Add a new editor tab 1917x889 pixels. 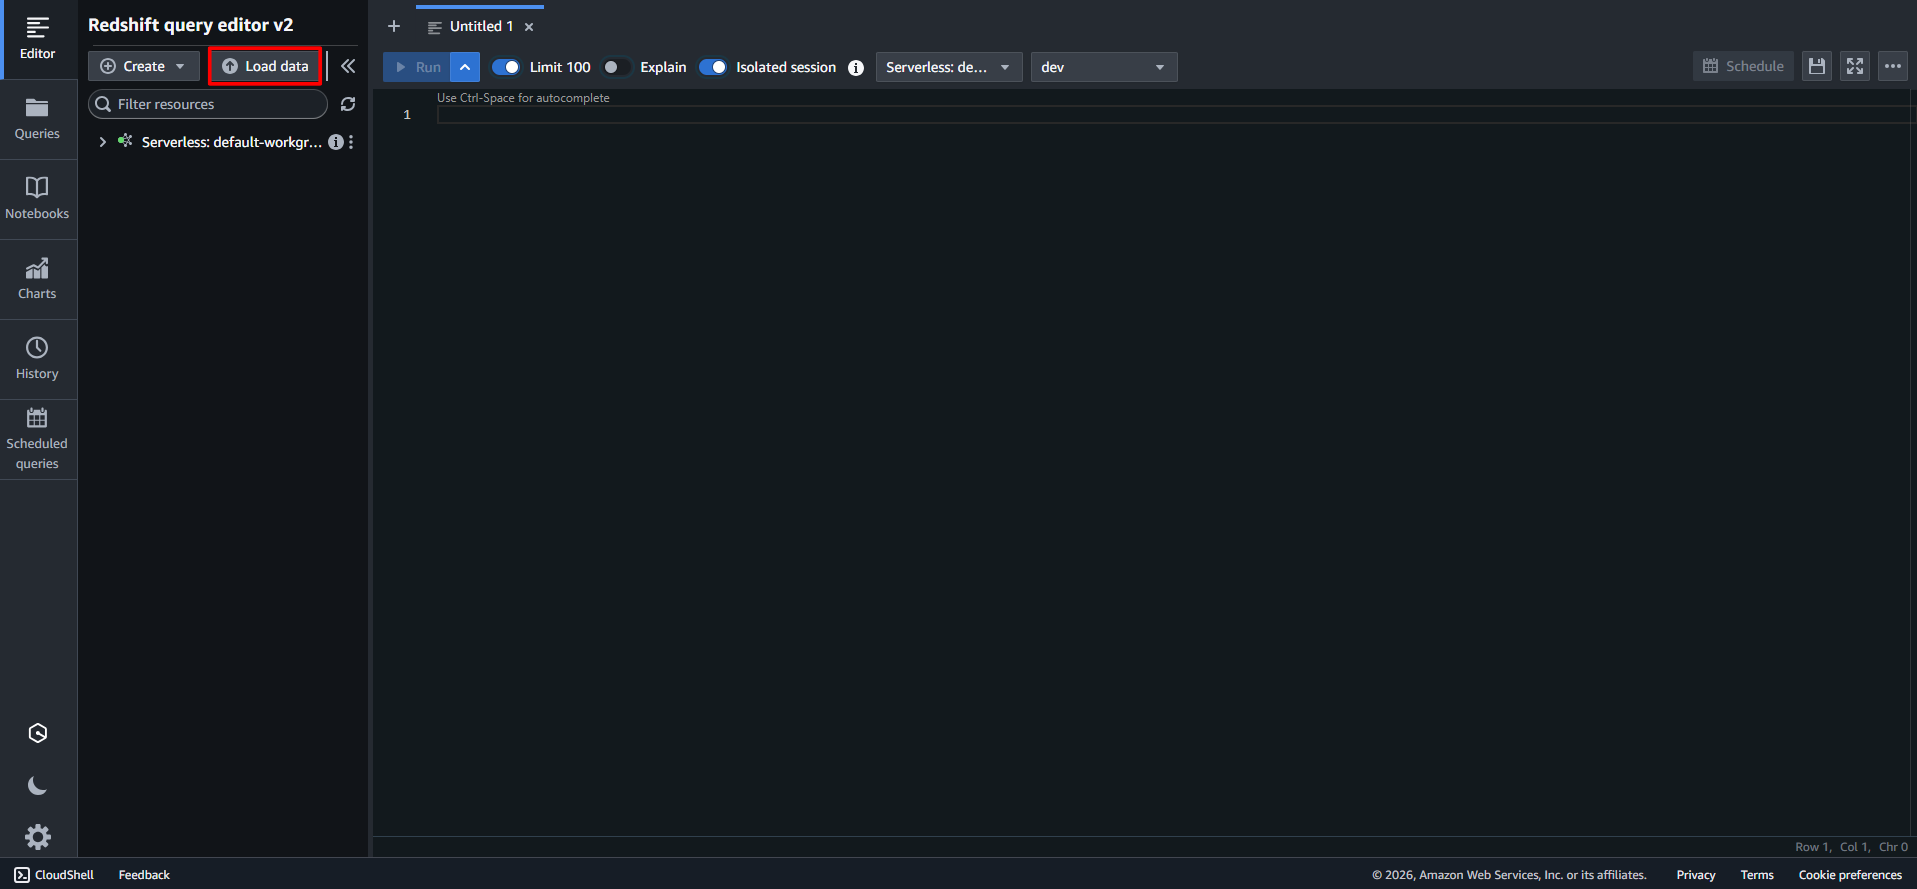click(x=394, y=26)
